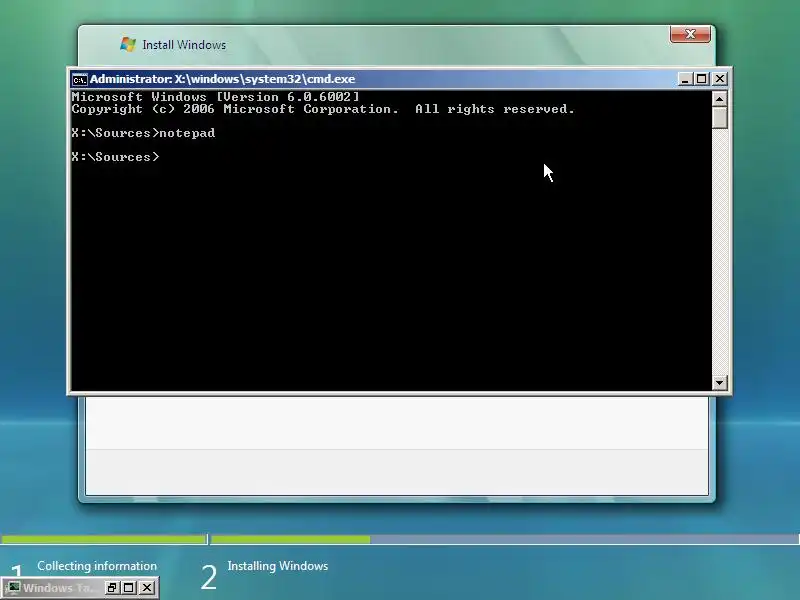Screen dimensions: 800x600
Task: Click scroll up arrow in command prompt
Action: coord(719,98)
